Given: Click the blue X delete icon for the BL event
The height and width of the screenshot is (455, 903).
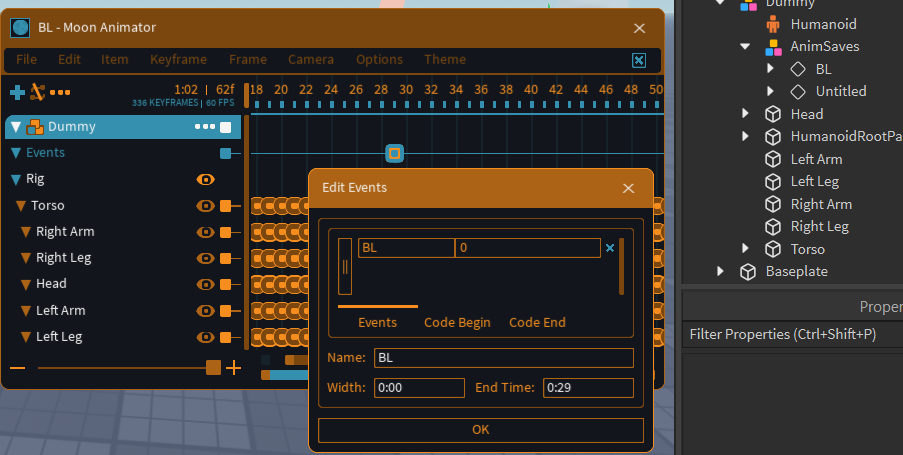Looking at the screenshot, I should point(610,247).
